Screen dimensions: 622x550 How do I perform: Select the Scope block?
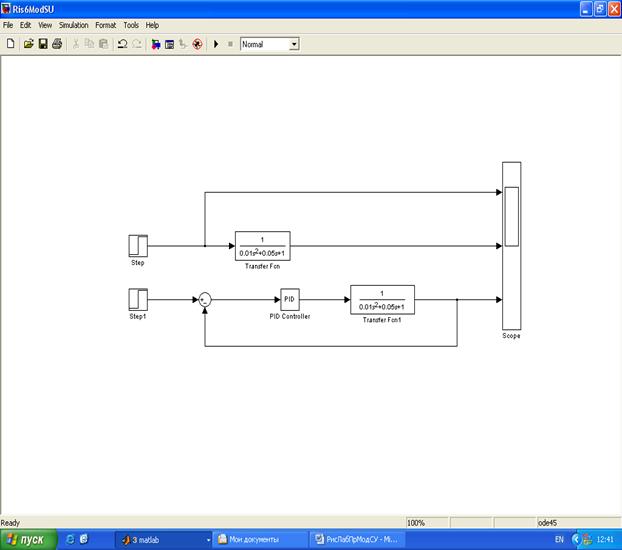click(511, 244)
